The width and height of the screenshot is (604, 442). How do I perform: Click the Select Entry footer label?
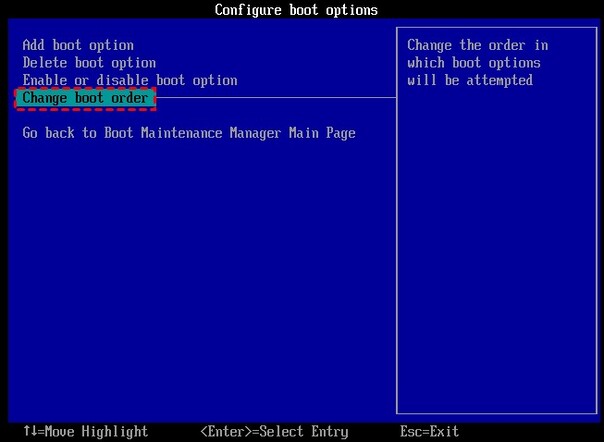303,432
